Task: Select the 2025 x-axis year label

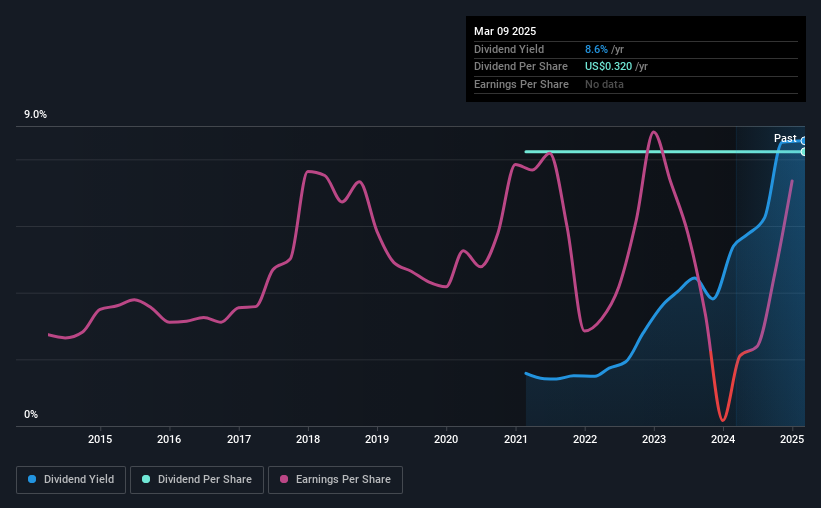Action: pyautogui.click(x=792, y=439)
